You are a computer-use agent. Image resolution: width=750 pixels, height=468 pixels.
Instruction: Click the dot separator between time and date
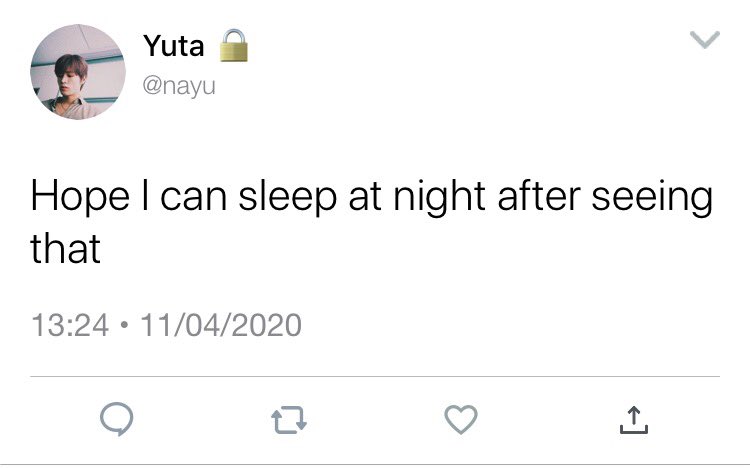tap(124, 325)
